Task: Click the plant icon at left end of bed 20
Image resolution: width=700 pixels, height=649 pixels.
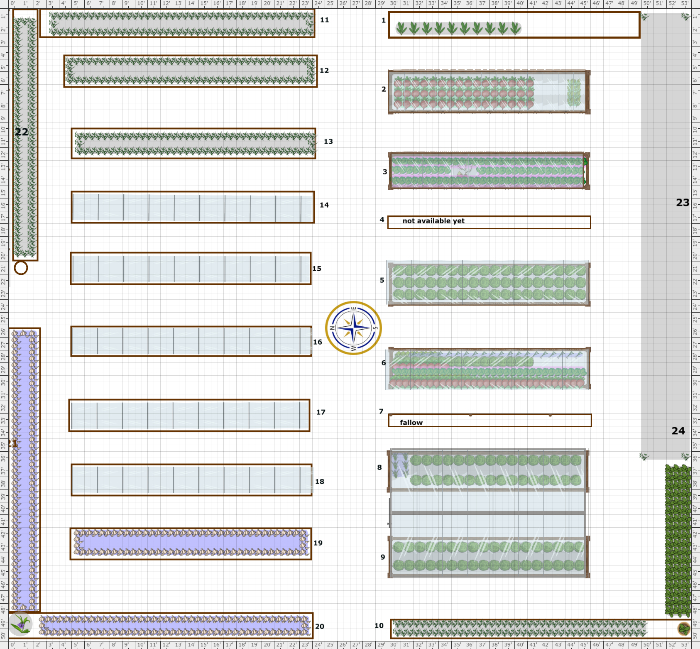Action: [22, 625]
